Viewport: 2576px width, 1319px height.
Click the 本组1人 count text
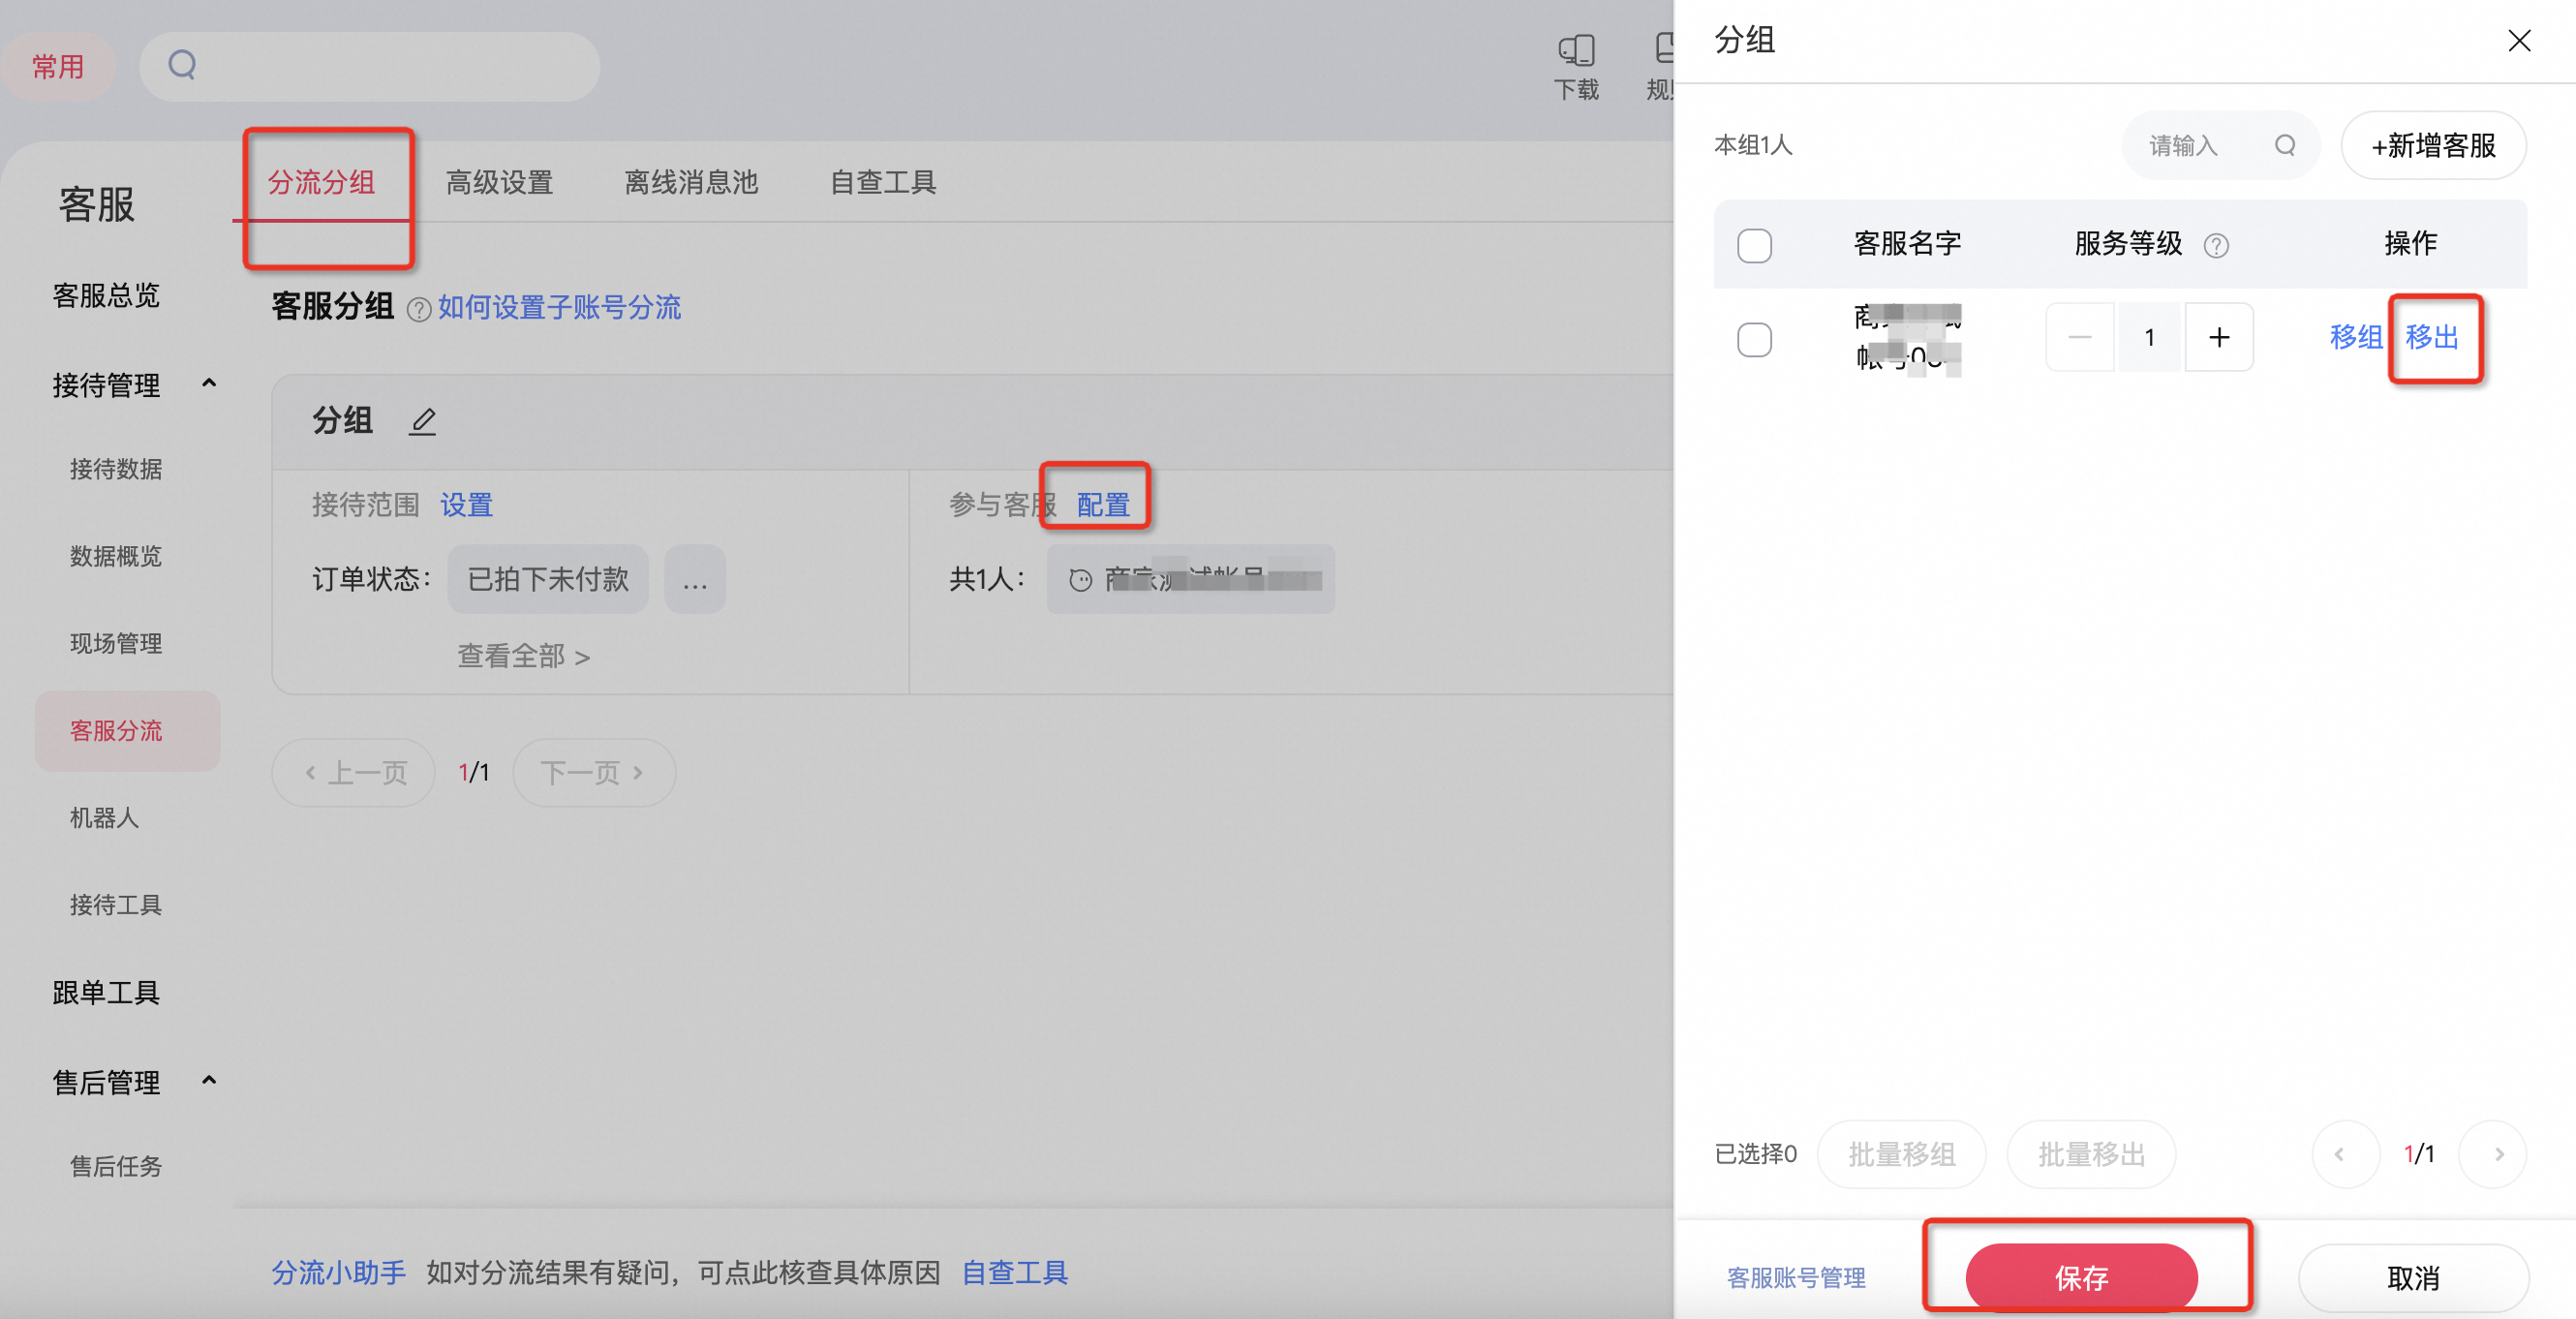pyautogui.click(x=1753, y=146)
